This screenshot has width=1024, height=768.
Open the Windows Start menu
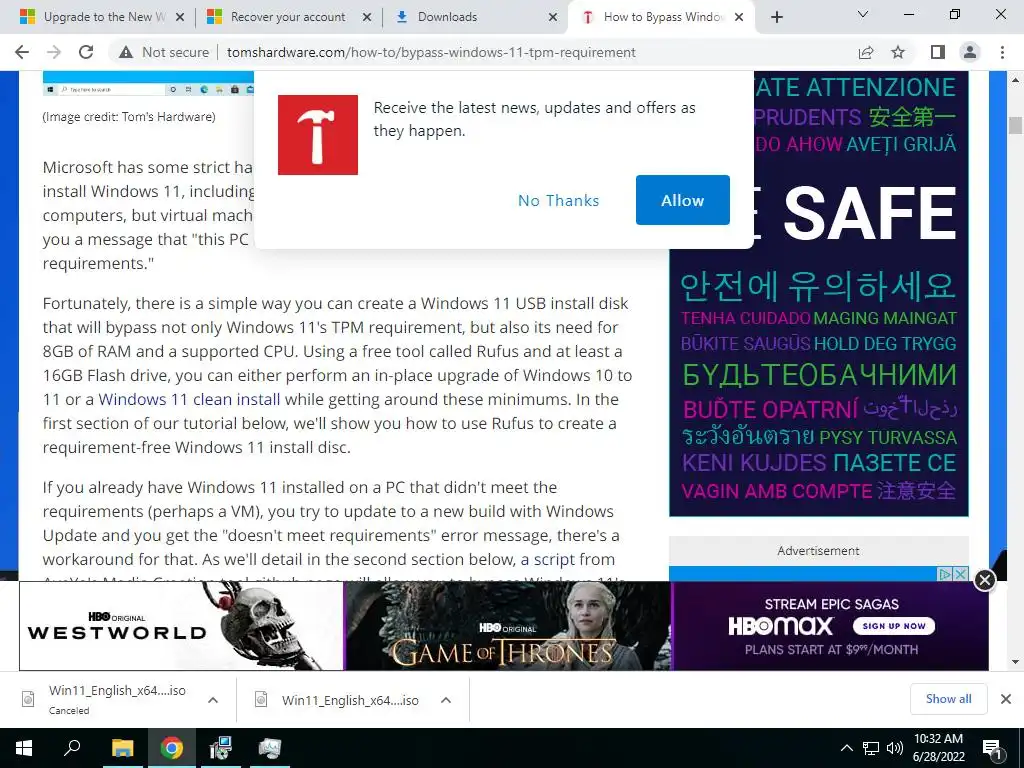[24, 748]
